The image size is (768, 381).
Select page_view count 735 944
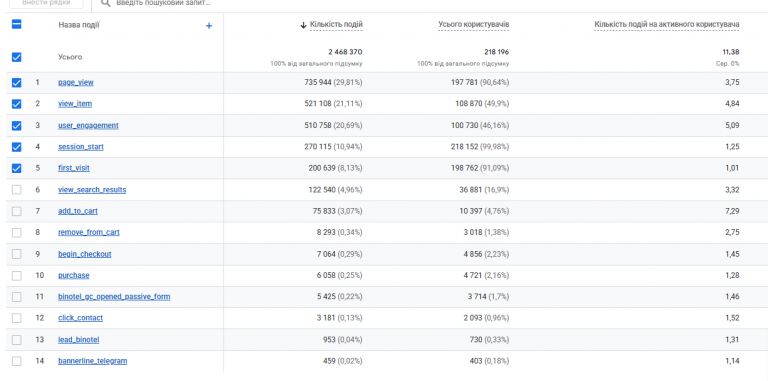click(318, 83)
